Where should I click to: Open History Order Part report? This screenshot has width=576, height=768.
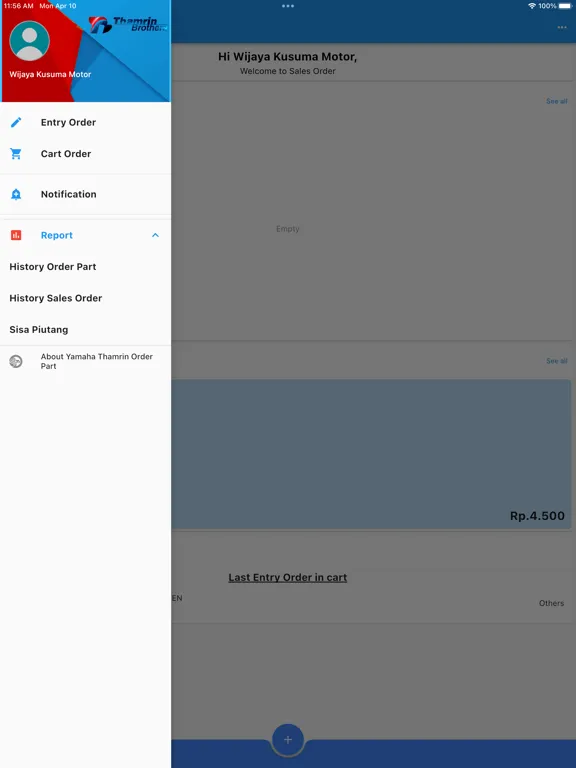click(86, 267)
